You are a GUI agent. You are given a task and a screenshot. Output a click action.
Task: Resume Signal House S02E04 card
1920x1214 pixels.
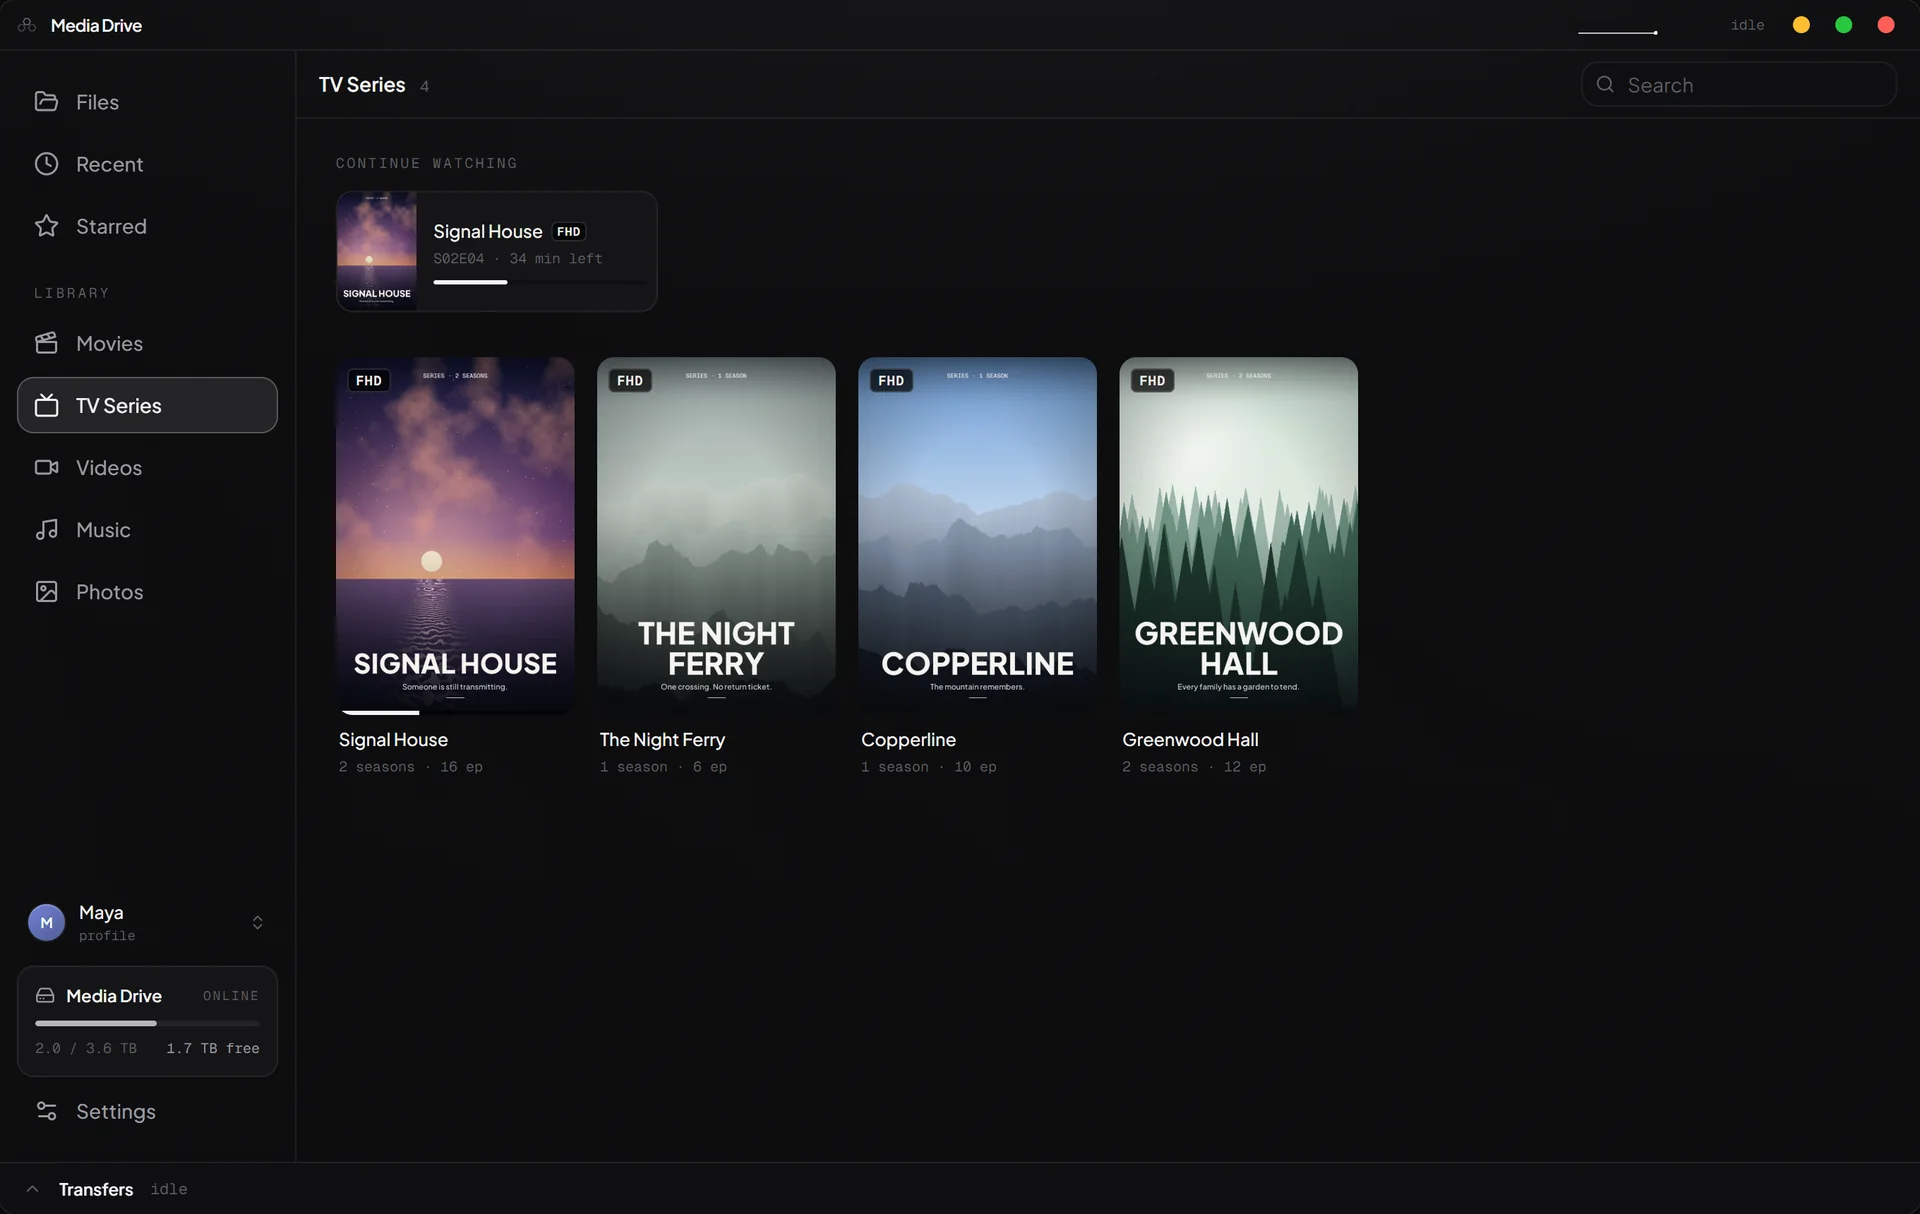(496, 251)
